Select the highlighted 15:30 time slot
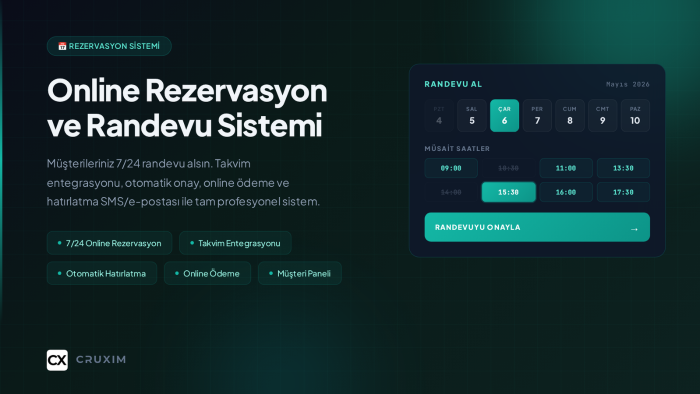700x394 pixels. pos(508,192)
